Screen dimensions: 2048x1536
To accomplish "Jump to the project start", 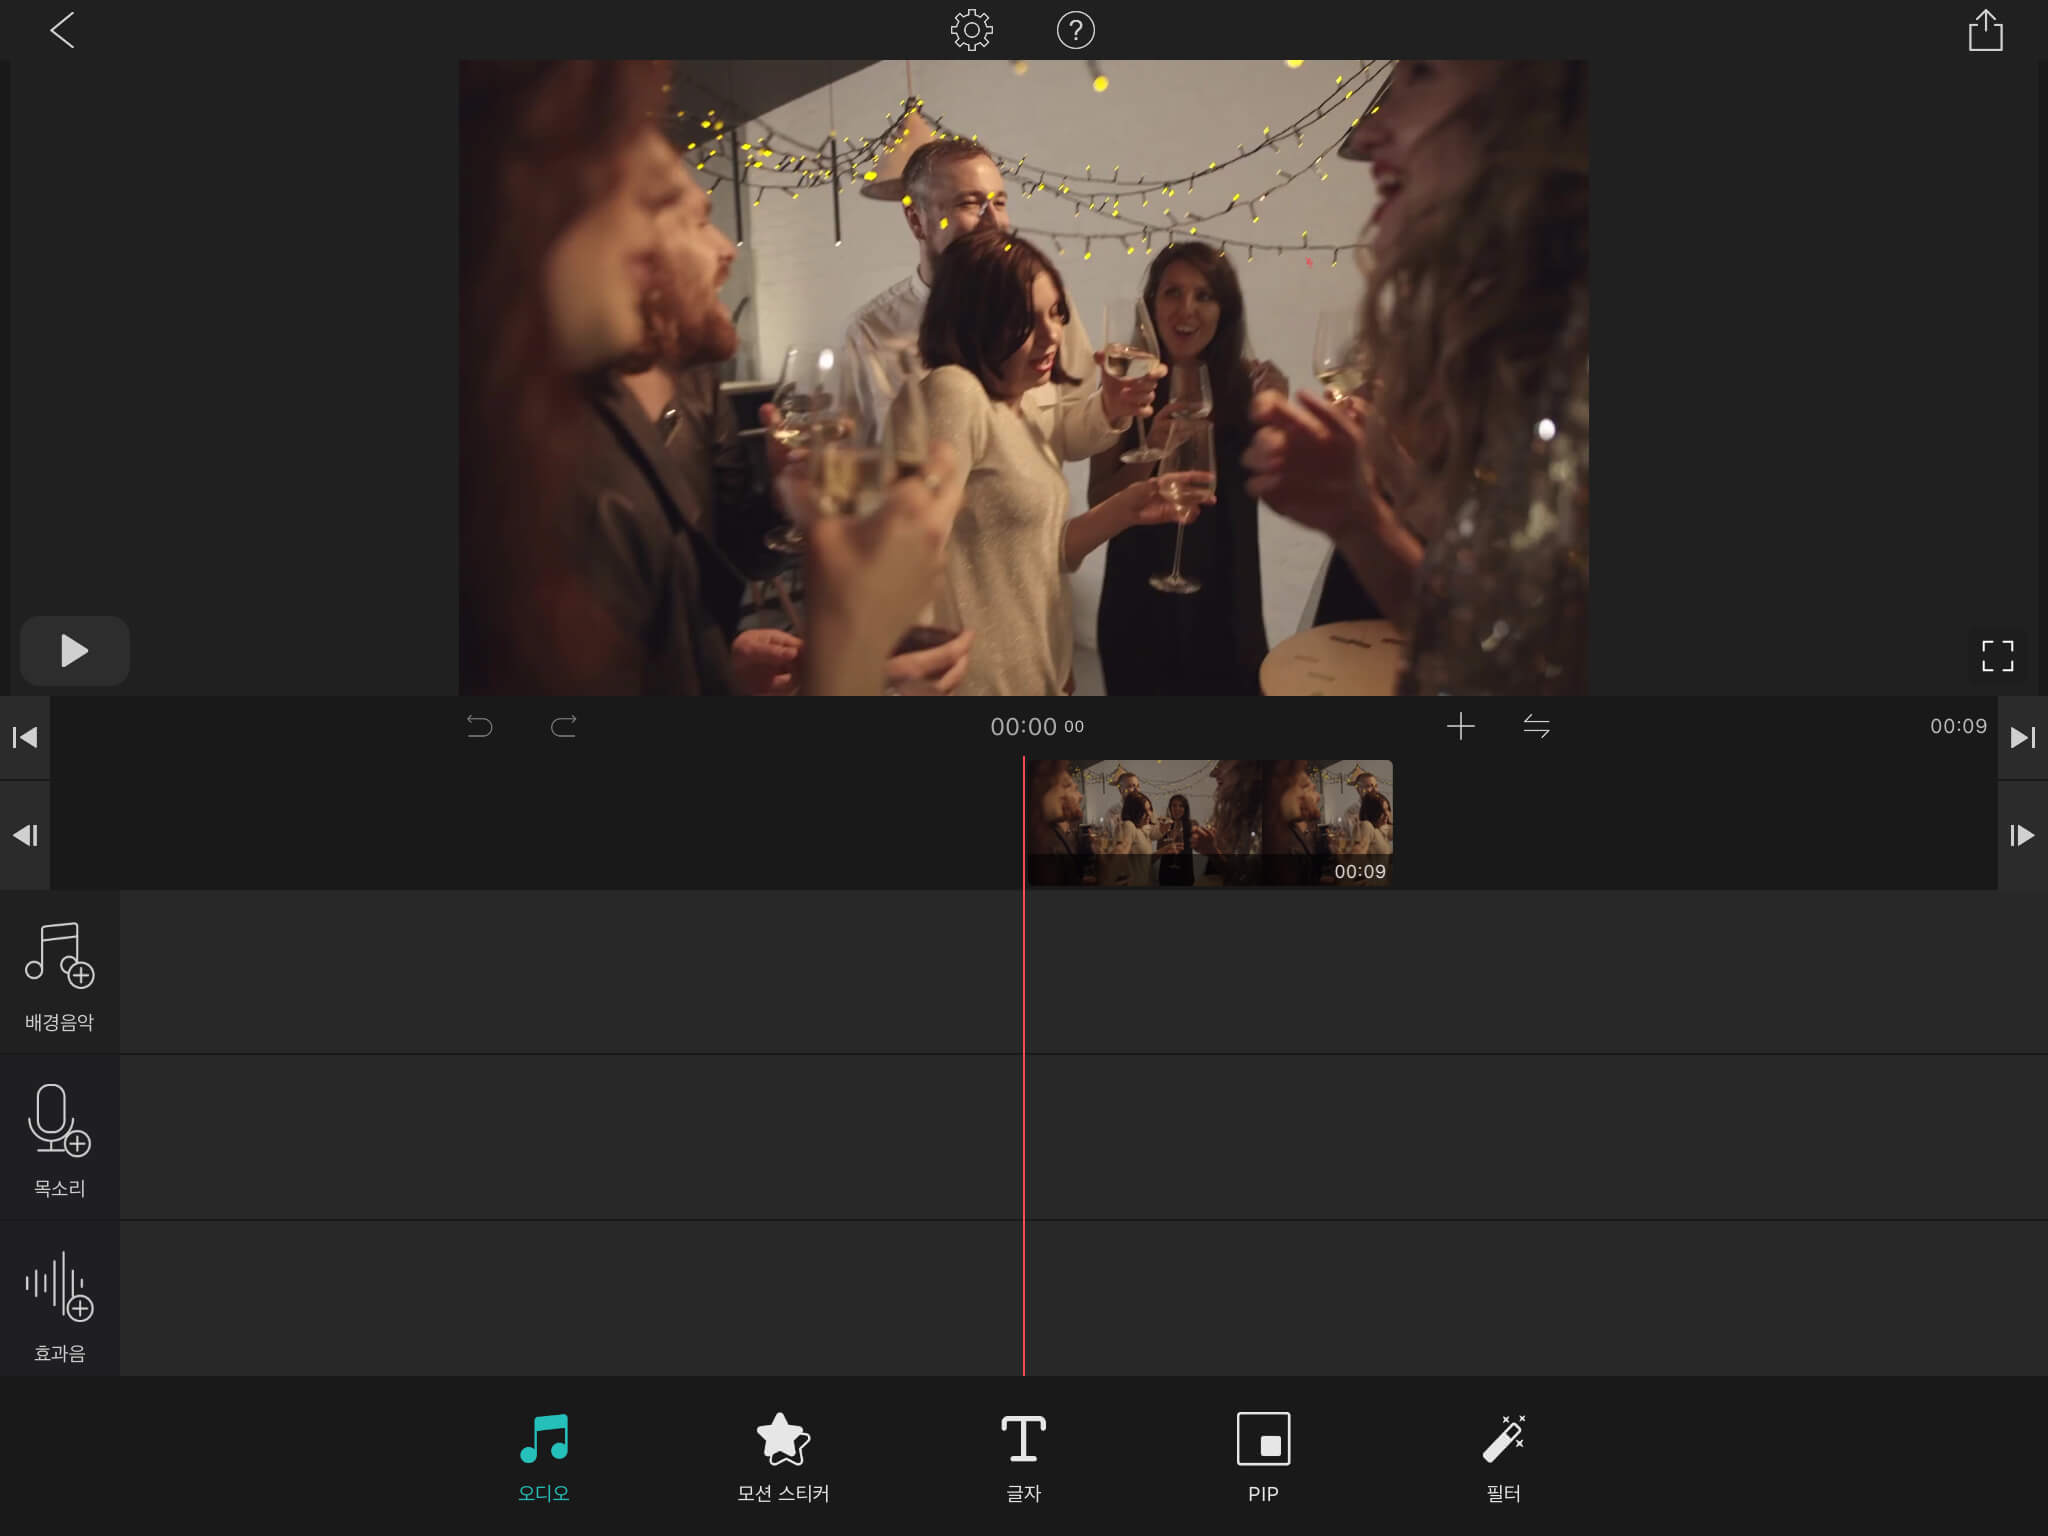I will [x=25, y=738].
